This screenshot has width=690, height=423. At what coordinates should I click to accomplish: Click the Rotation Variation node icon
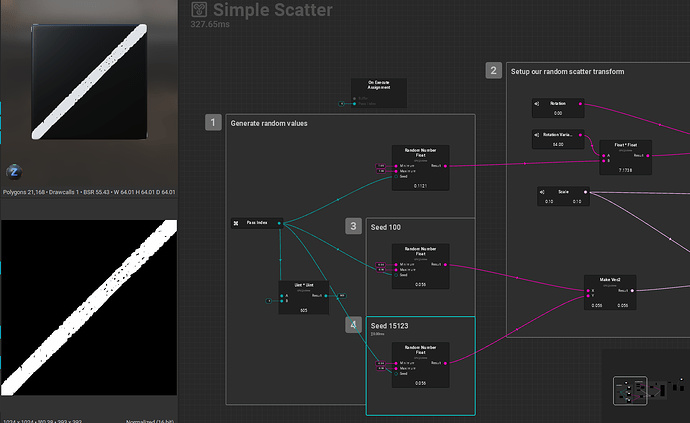(x=538, y=134)
